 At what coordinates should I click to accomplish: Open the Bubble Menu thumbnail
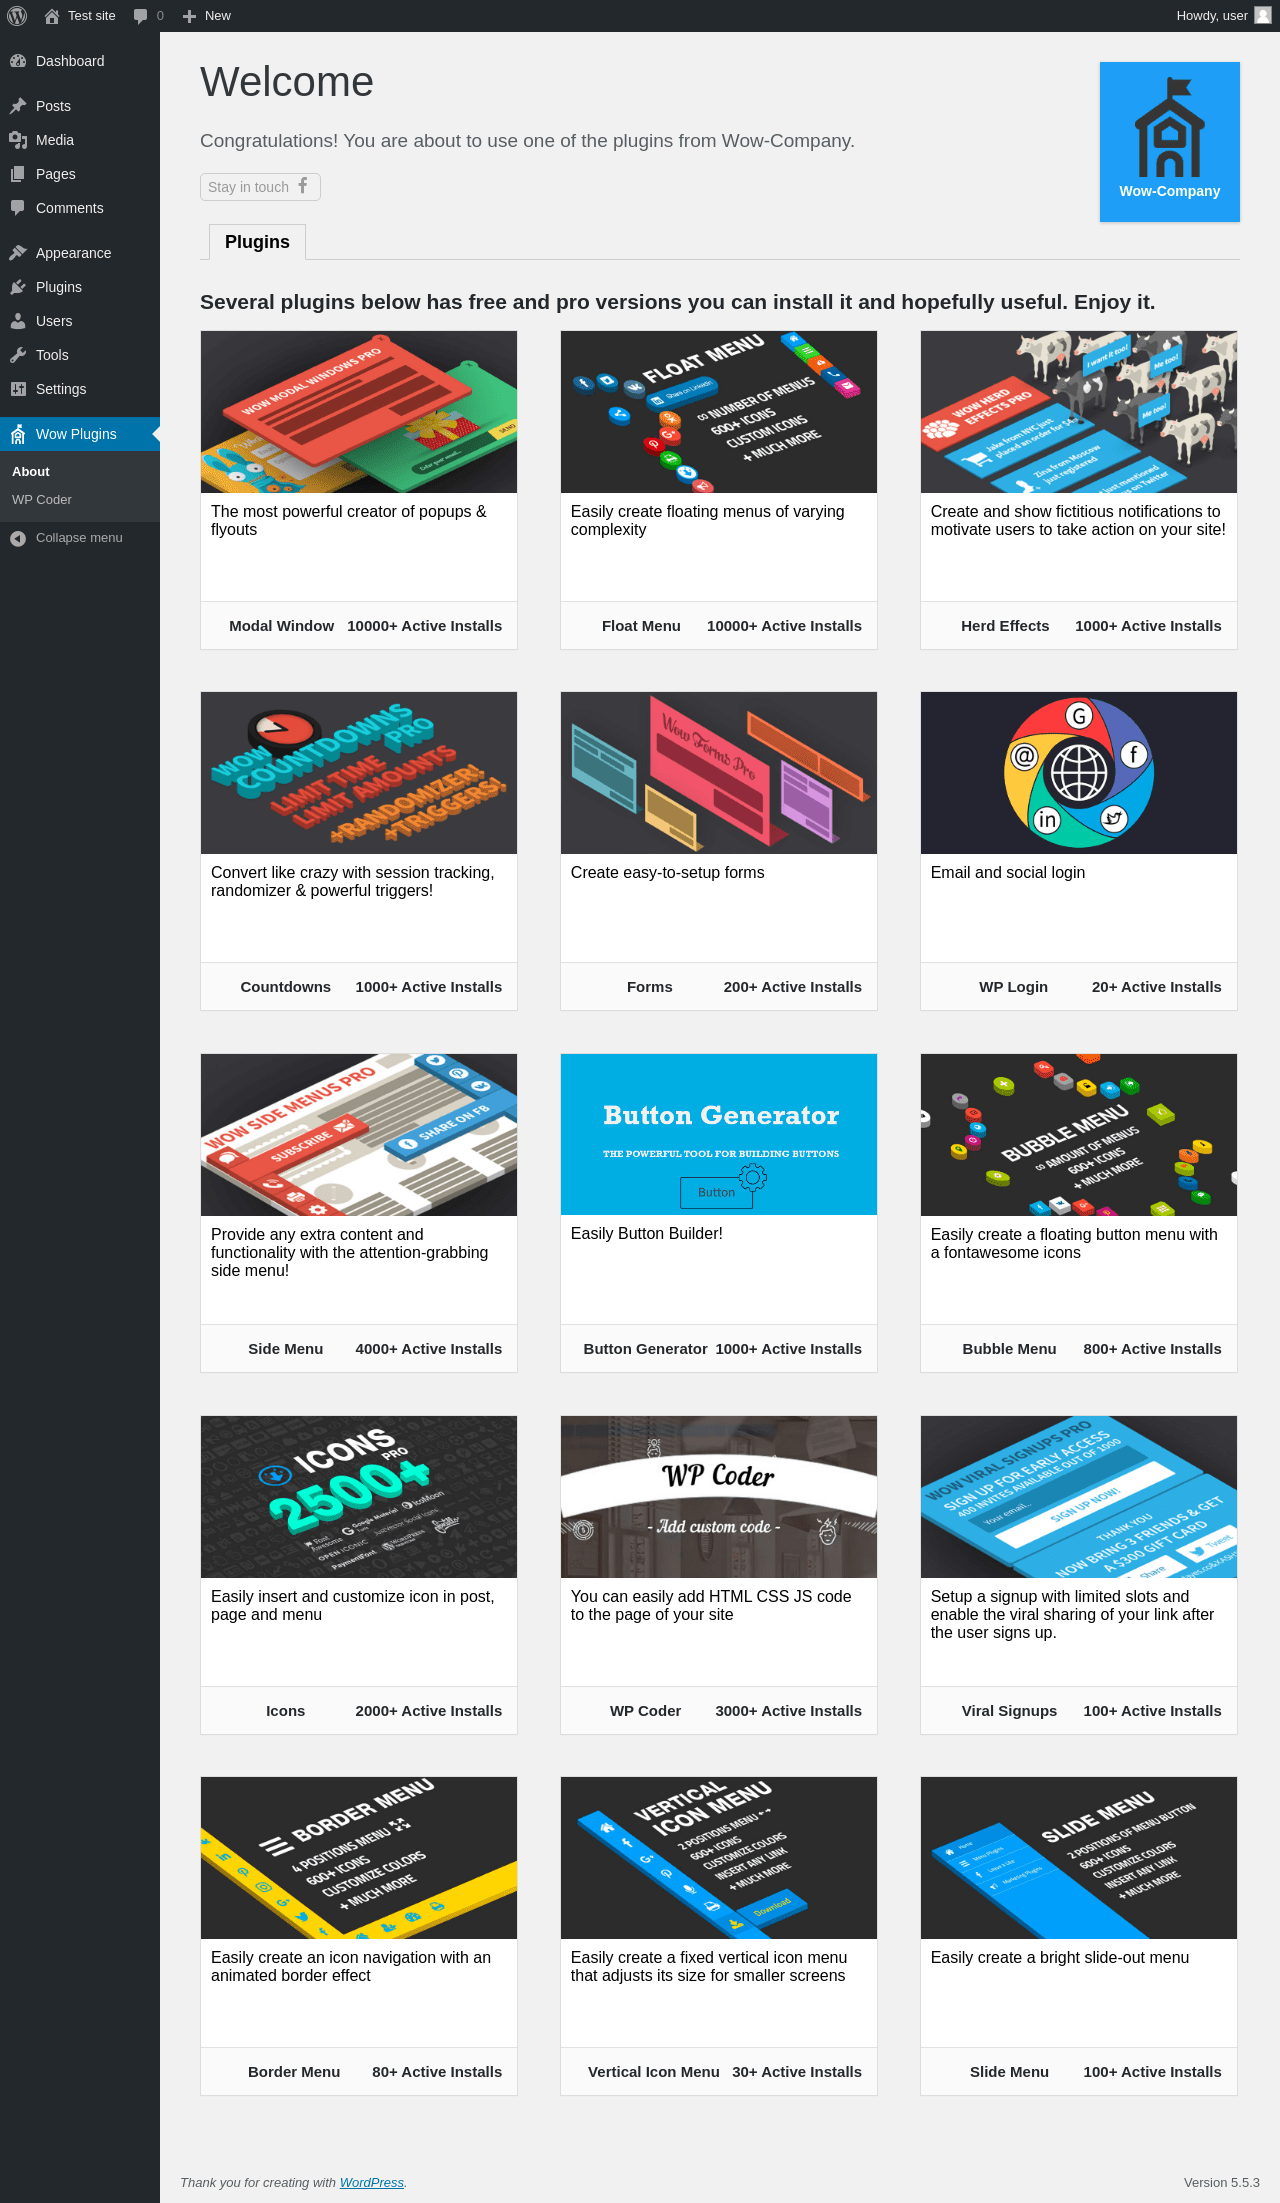(x=1079, y=1135)
